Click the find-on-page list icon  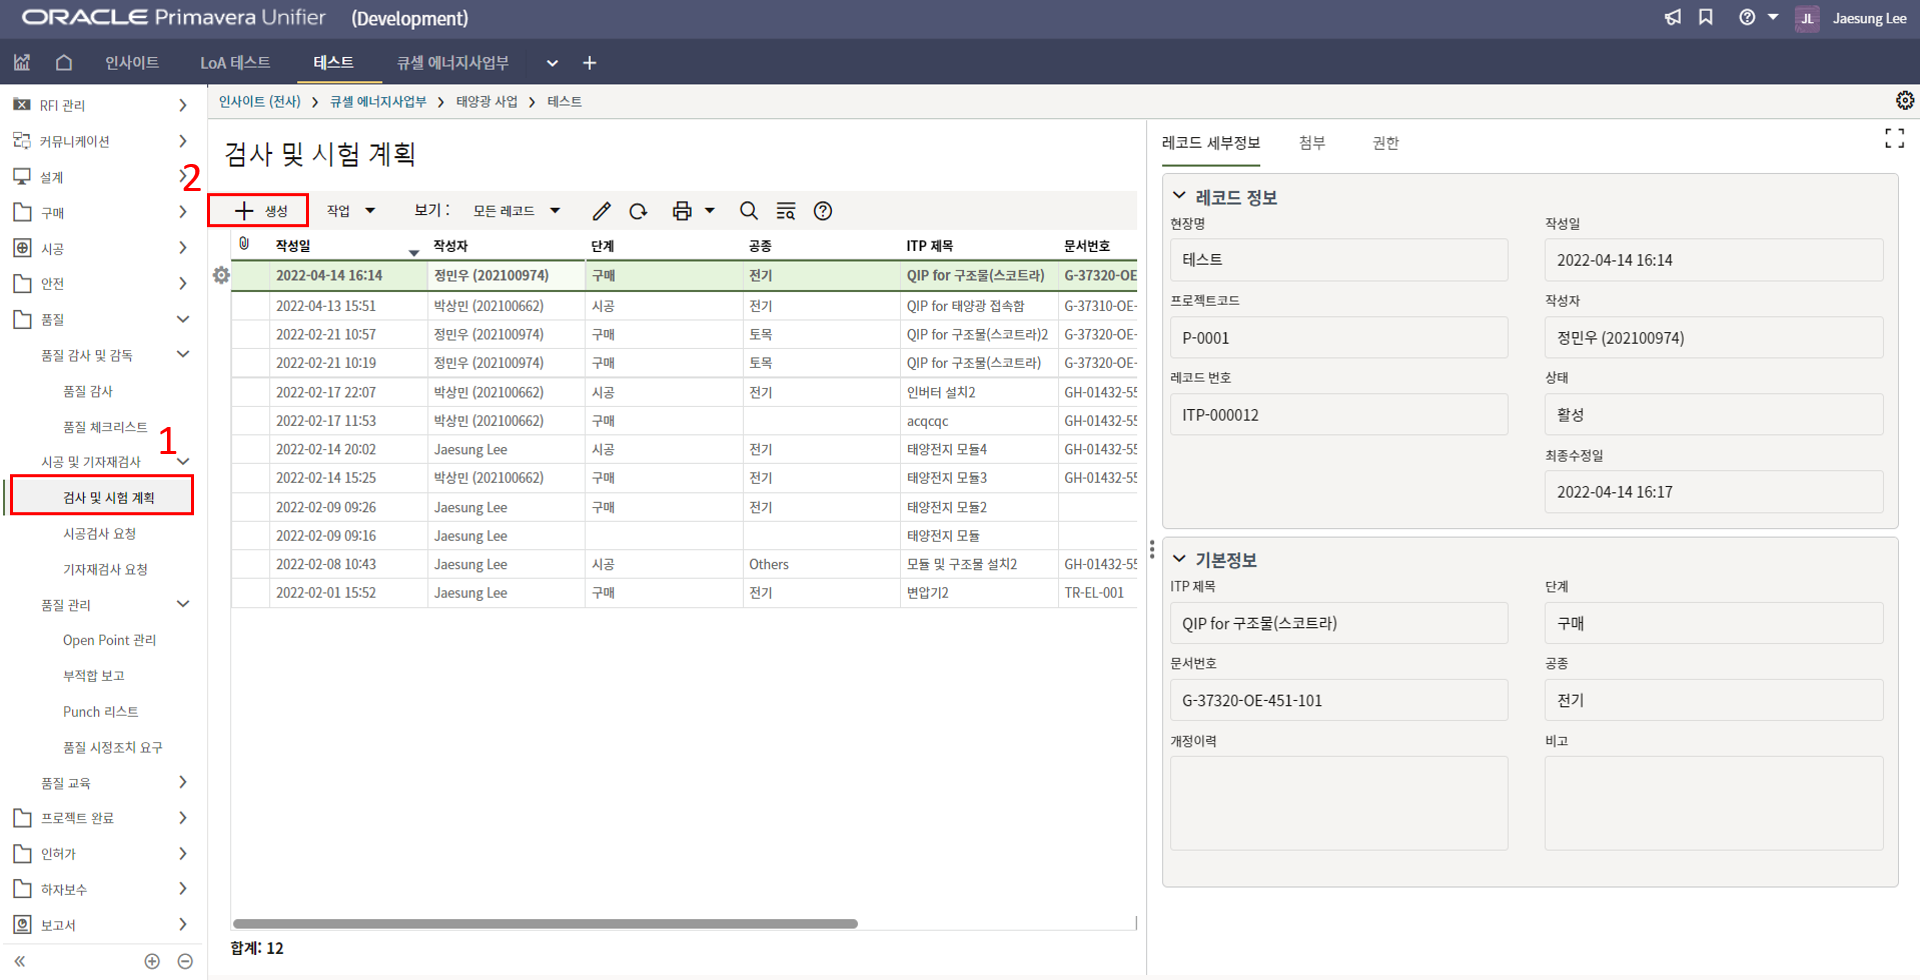click(x=786, y=211)
